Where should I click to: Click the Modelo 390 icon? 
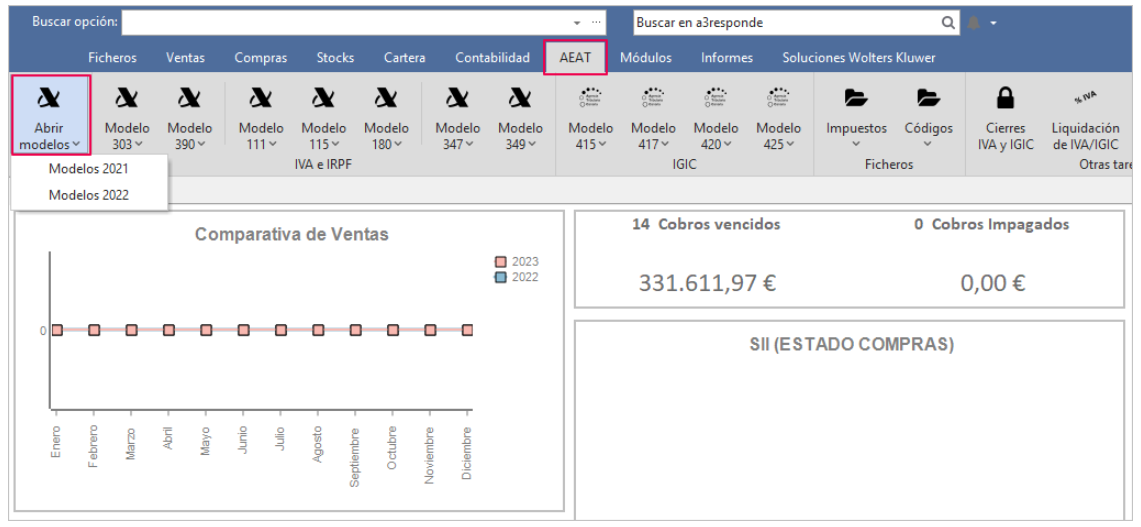point(190,98)
